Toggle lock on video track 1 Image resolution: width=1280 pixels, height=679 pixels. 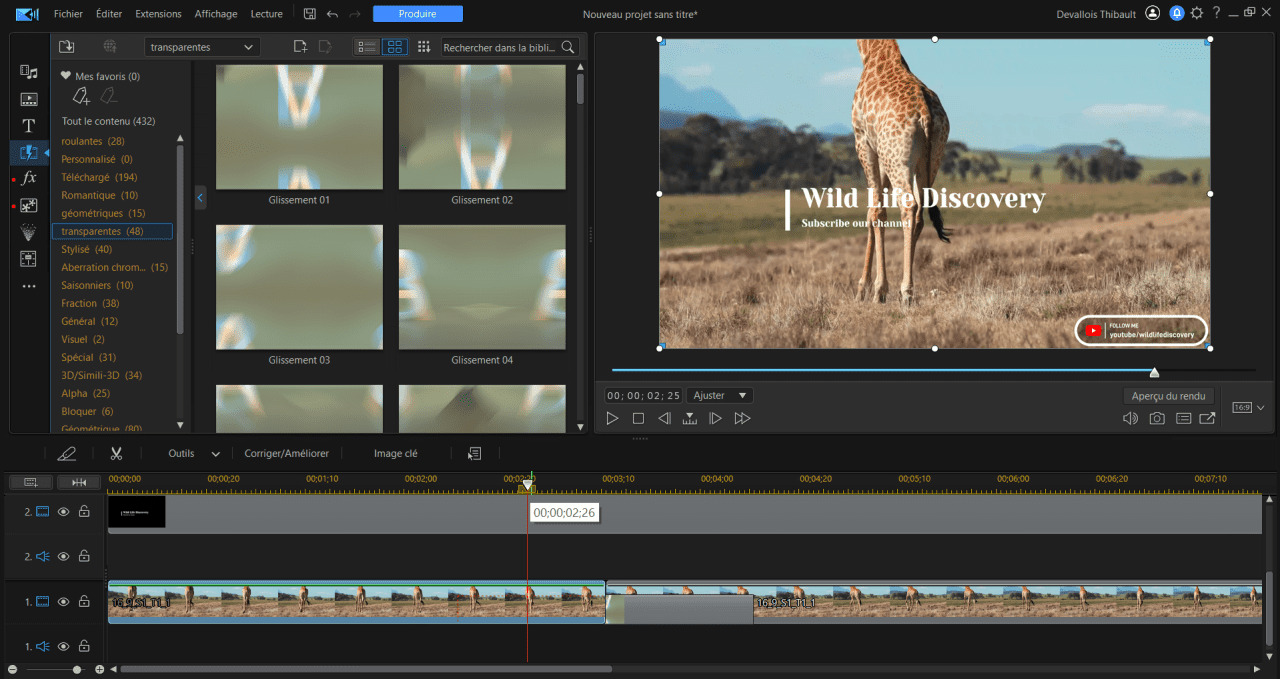(x=85, y=602)
